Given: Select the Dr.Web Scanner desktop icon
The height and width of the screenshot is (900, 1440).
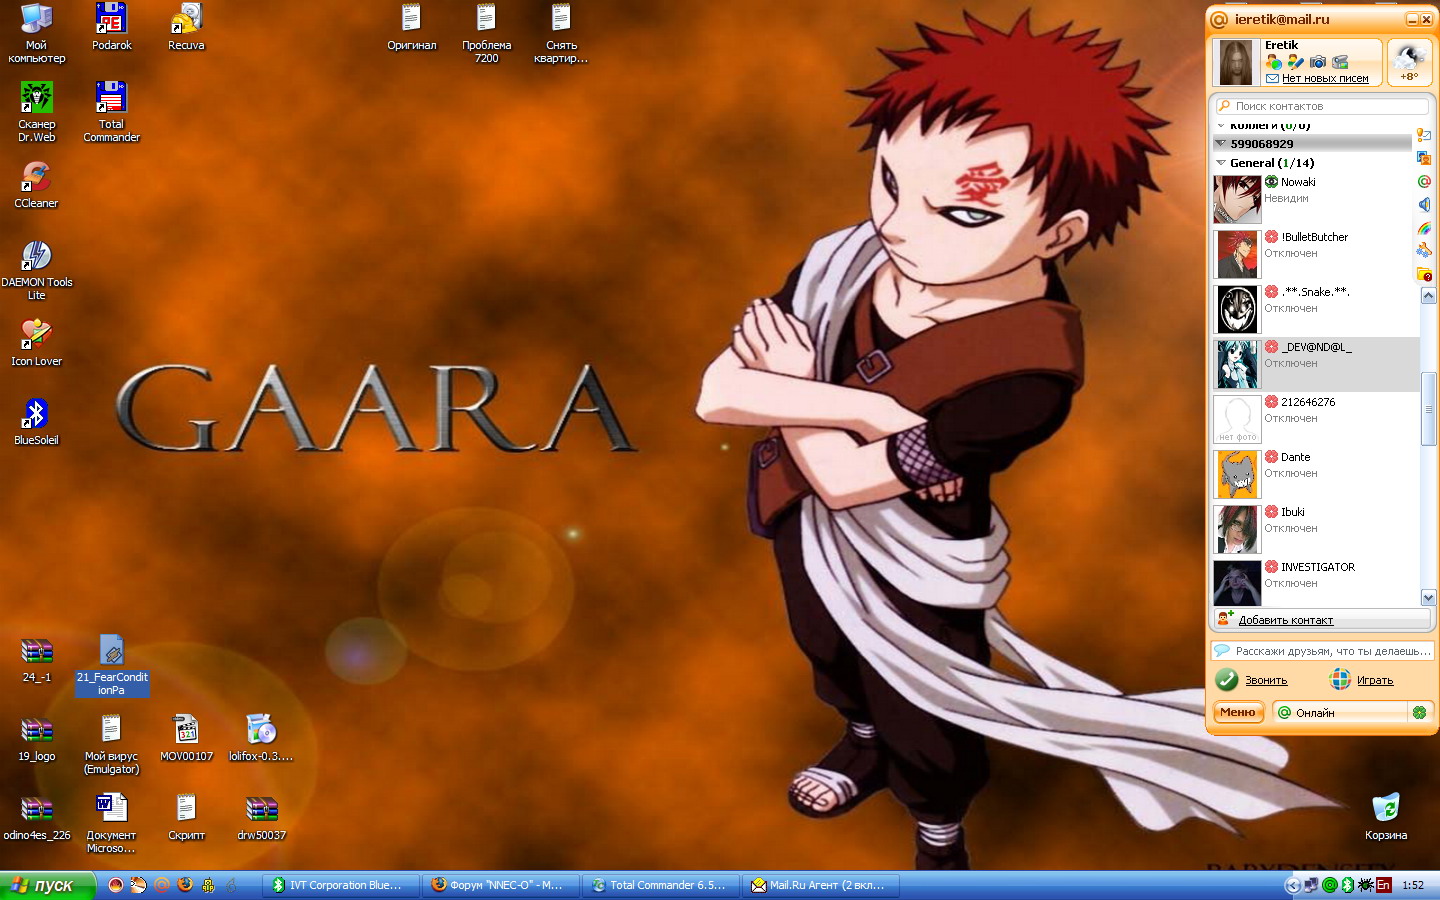Looking at the screenshot, I should (37, 112).
